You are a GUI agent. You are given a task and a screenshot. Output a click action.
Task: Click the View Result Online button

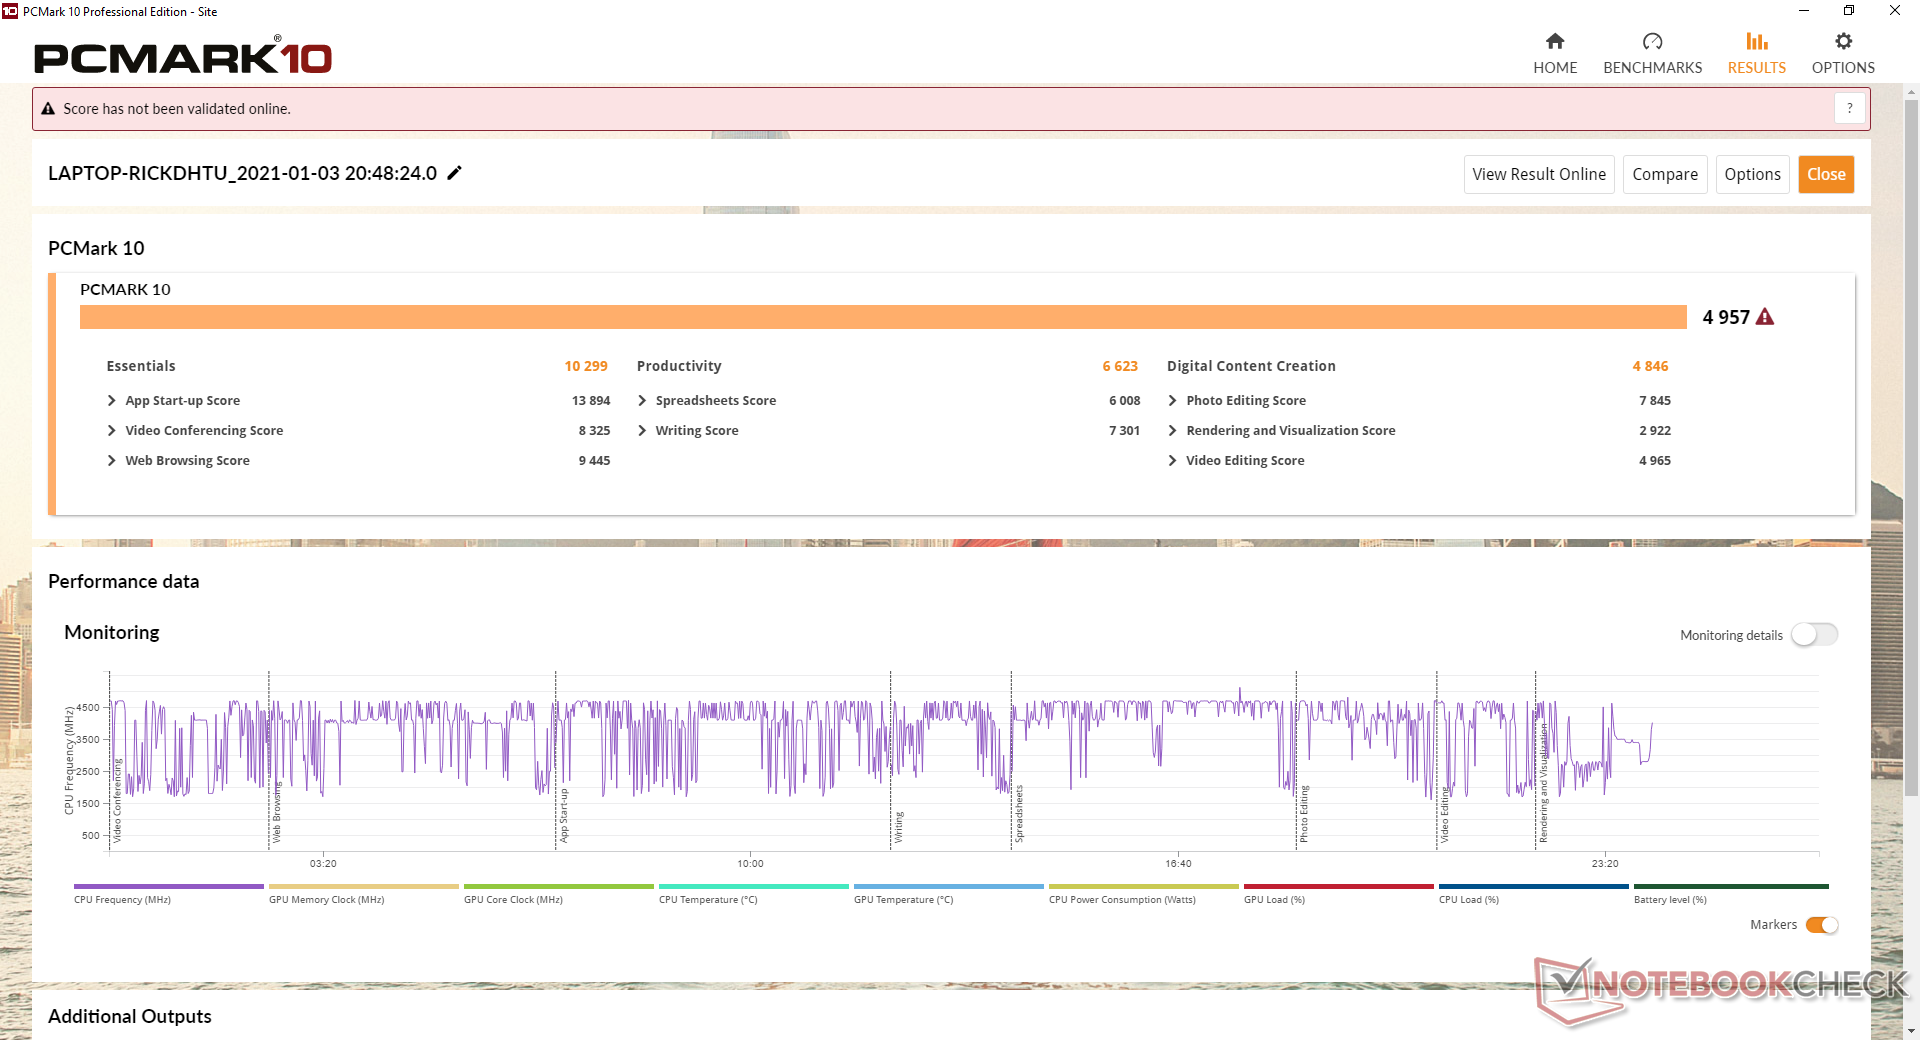[1538, 174]
